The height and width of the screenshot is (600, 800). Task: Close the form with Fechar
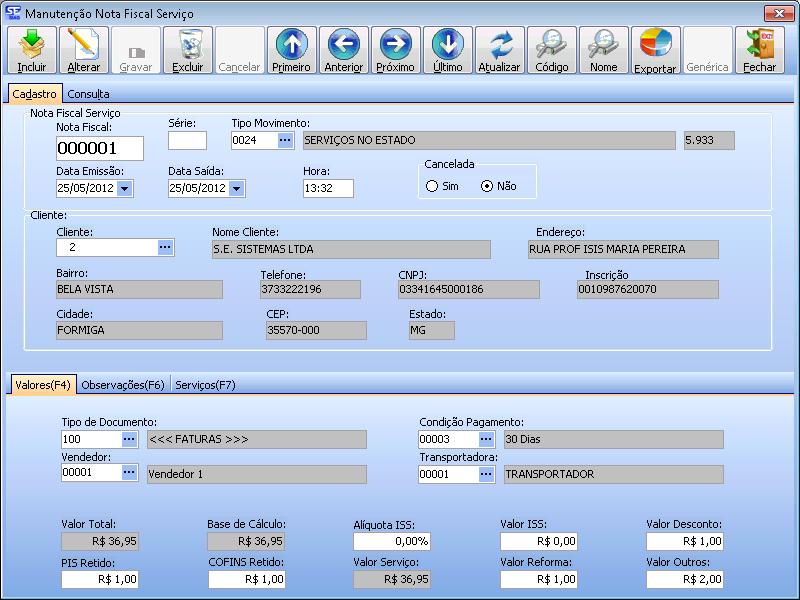[759, 50]
